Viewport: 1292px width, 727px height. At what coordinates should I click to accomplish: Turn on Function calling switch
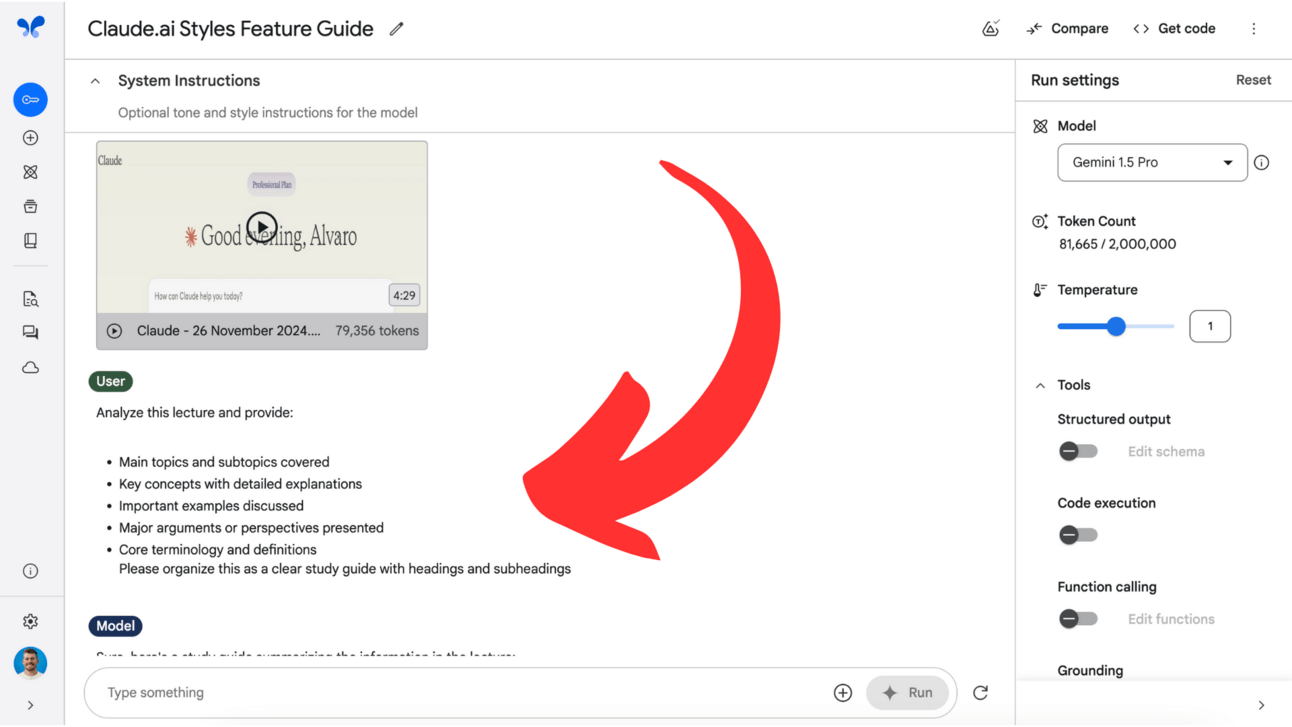[1078, 619]
